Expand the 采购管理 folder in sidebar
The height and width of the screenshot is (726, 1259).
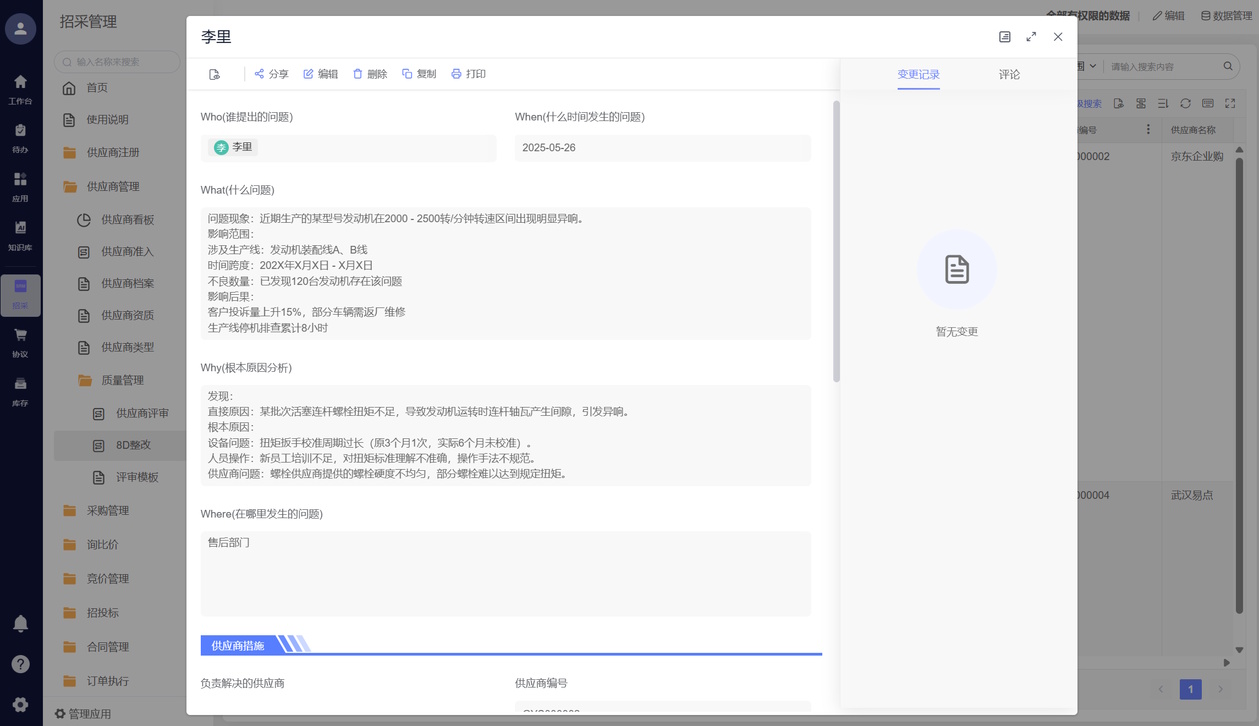click(107, 511)
